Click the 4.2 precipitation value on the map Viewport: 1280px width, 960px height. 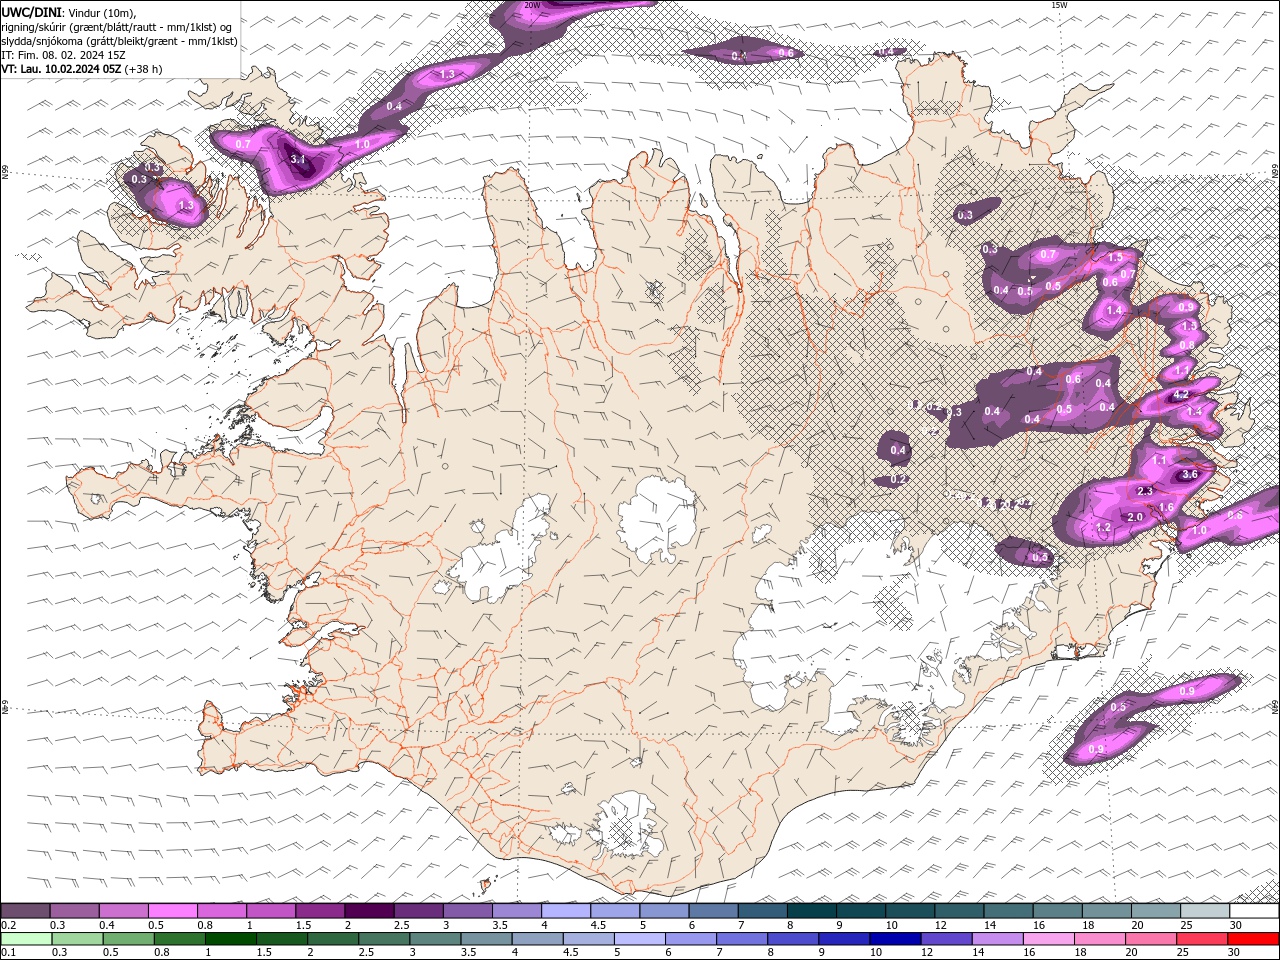click(1180, 395)
